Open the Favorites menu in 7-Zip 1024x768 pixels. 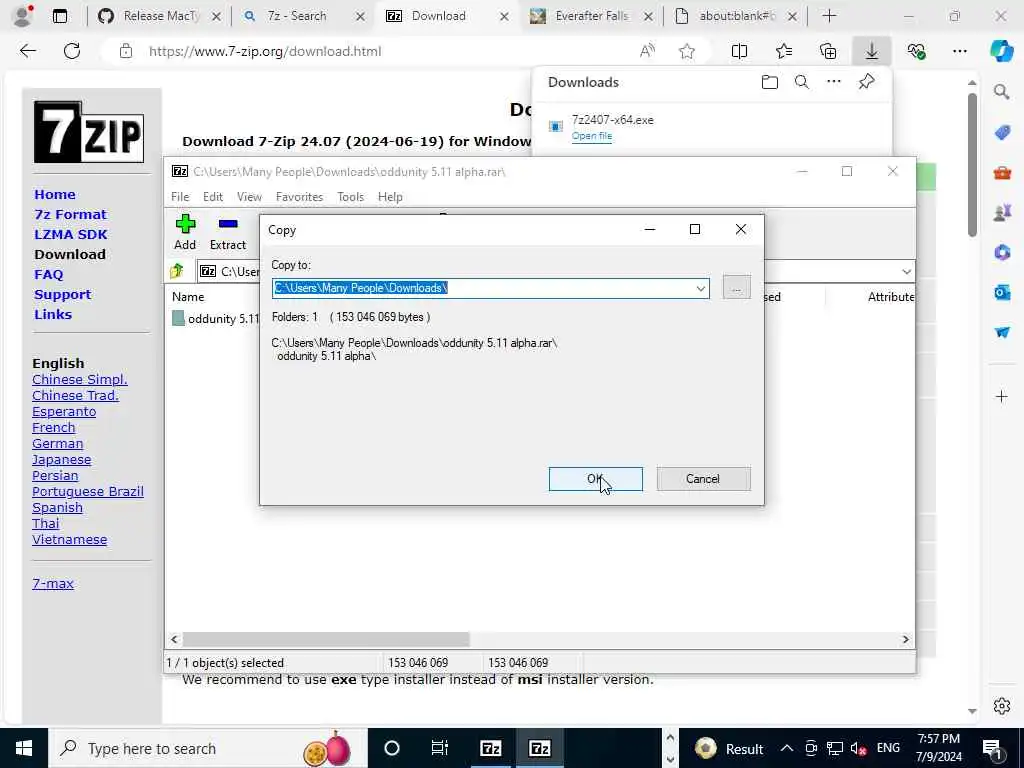coord(299,197)
